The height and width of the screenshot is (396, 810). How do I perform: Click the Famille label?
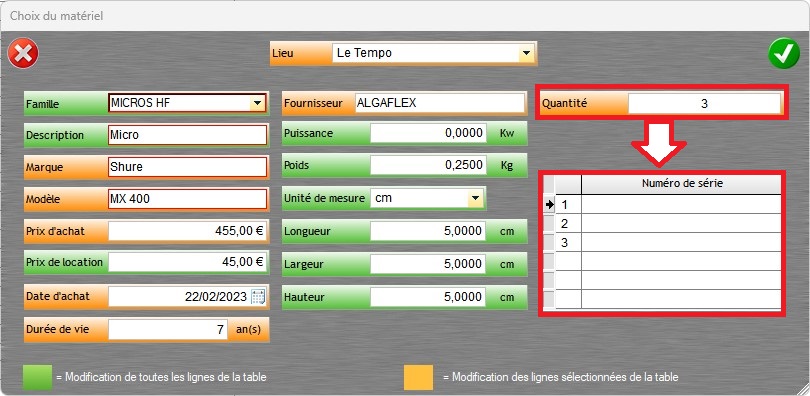coord(43,104)
